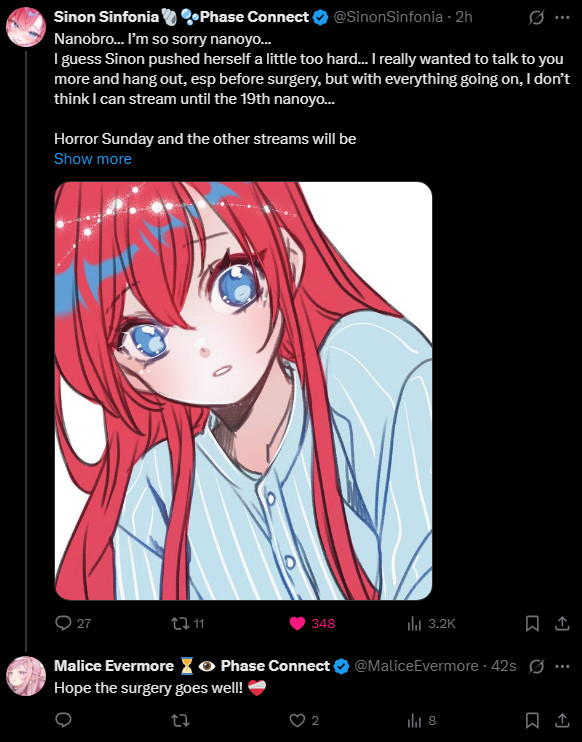Bookmark Sinon Sinfonia's post
Screen dimensions: 582x742
click(x=532, y=623)
